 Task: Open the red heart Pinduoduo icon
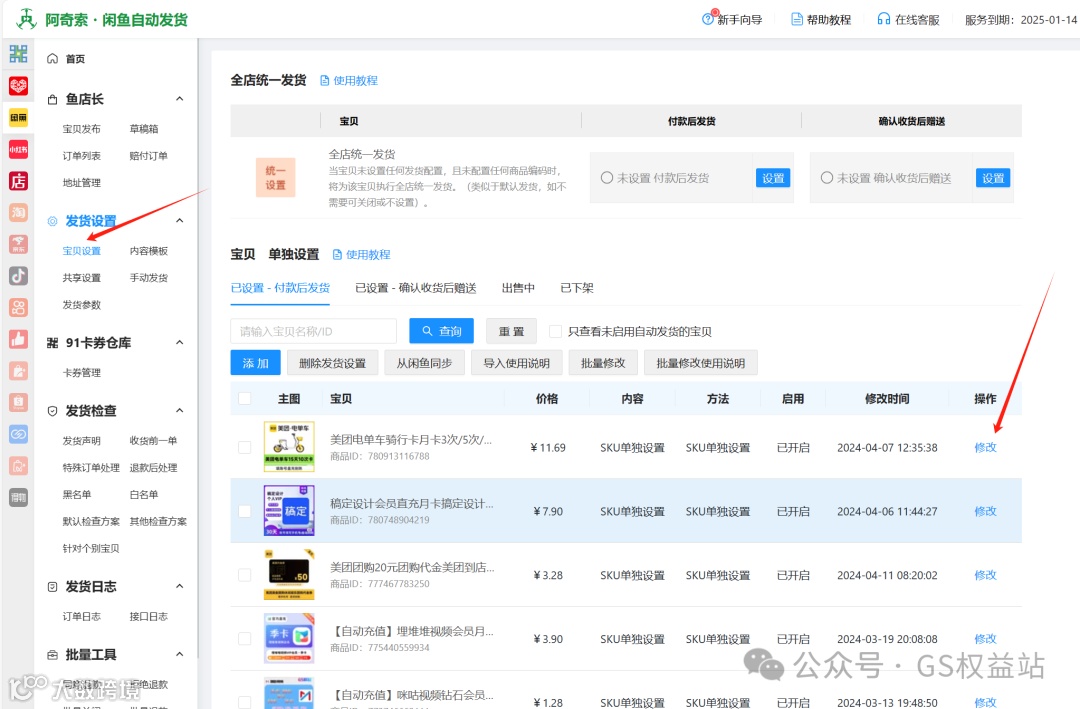pos(19,85)
